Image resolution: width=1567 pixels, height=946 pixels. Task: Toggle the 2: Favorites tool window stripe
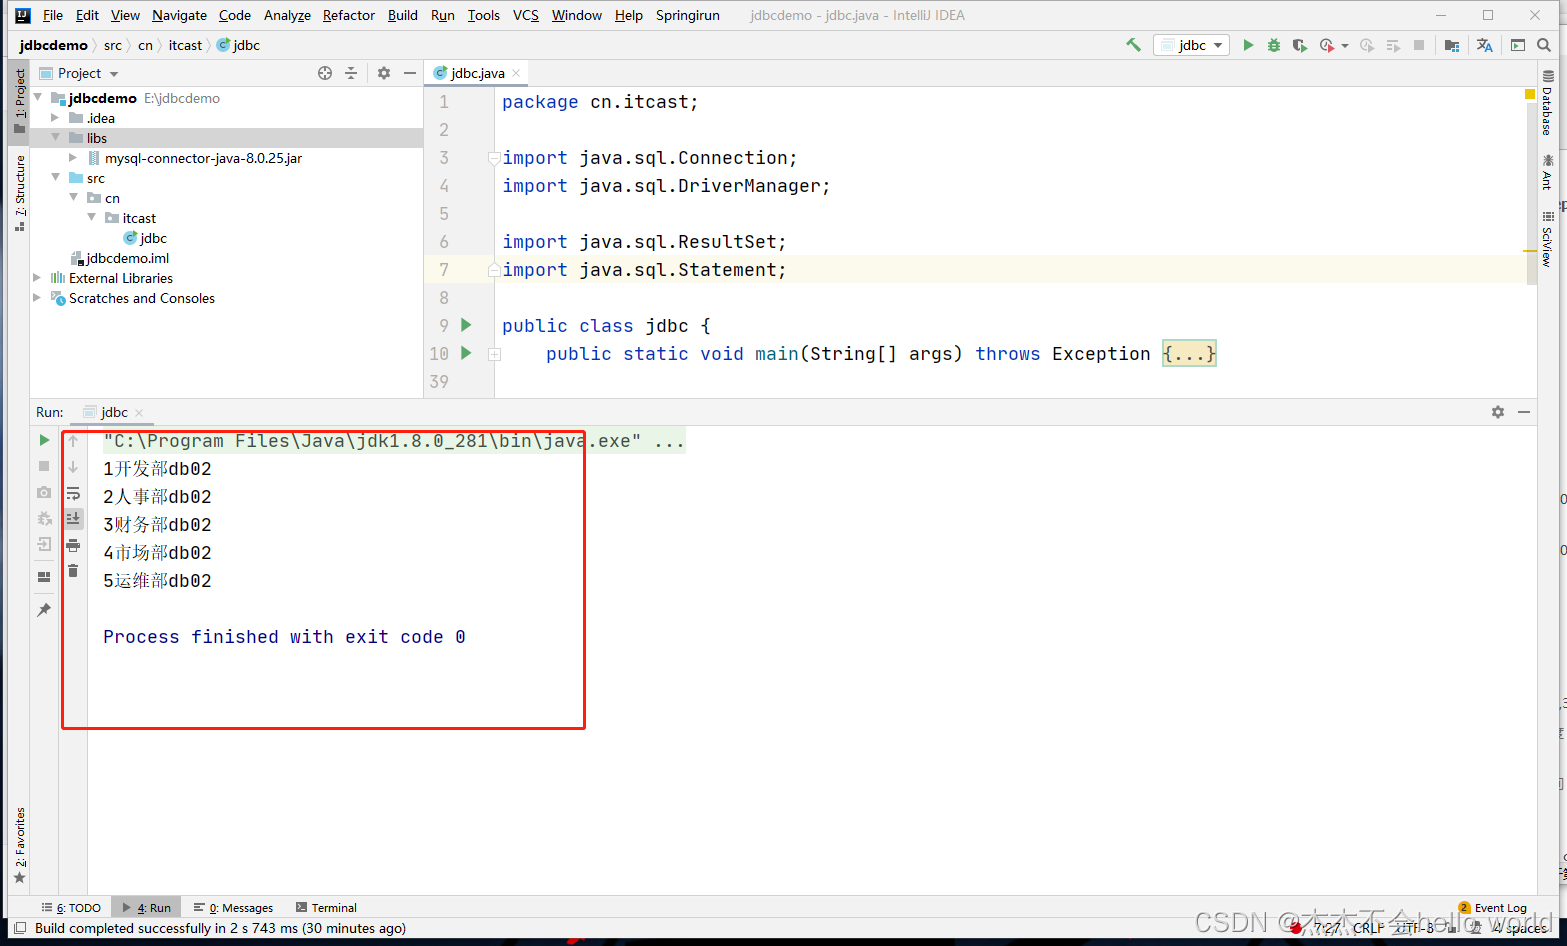[x=19, y=845]
